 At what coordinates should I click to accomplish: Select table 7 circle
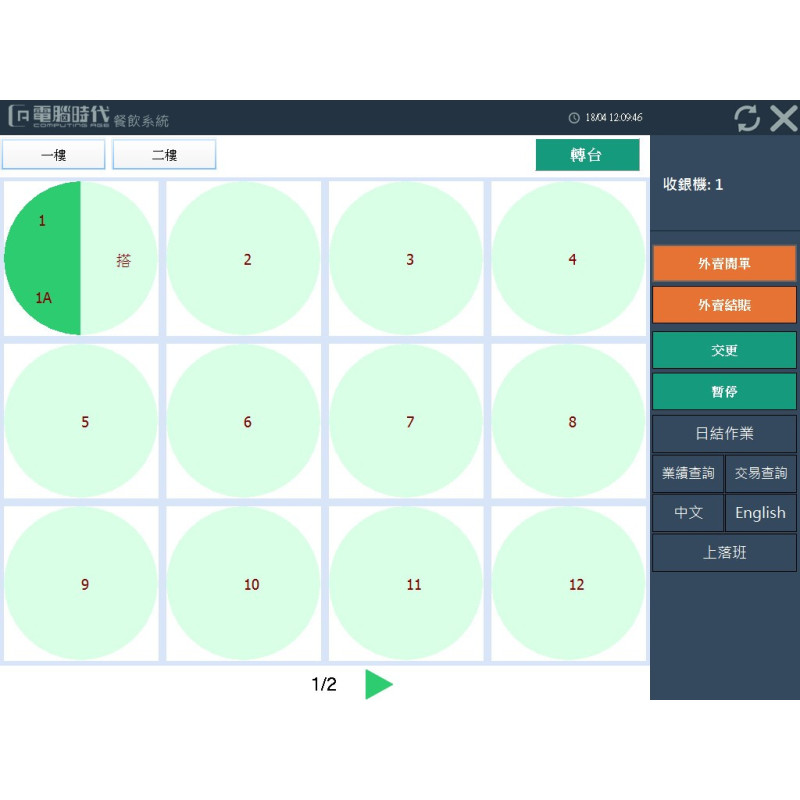pos(410,422)
